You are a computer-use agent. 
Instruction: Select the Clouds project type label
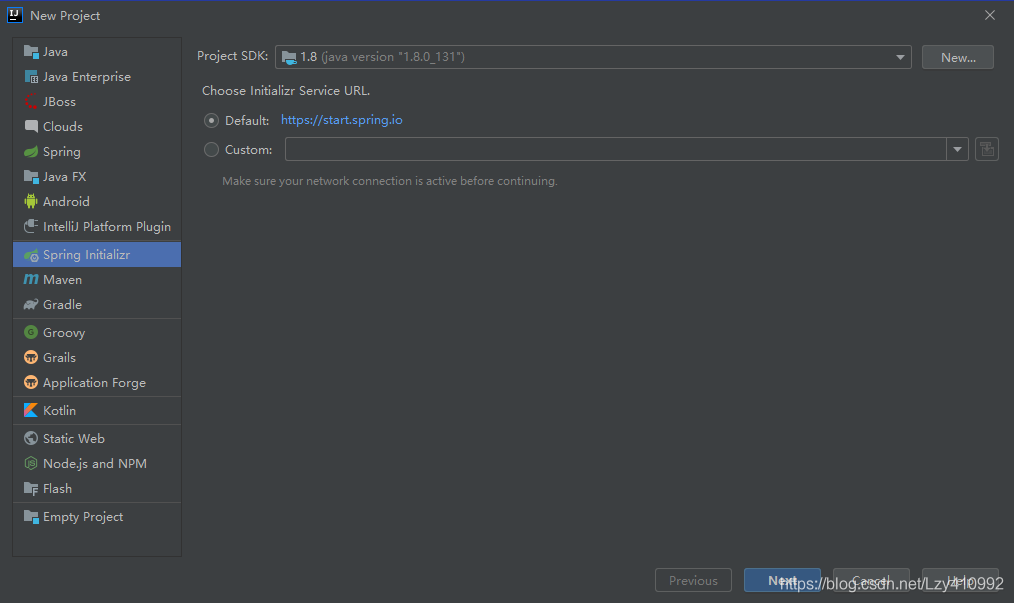63,127
